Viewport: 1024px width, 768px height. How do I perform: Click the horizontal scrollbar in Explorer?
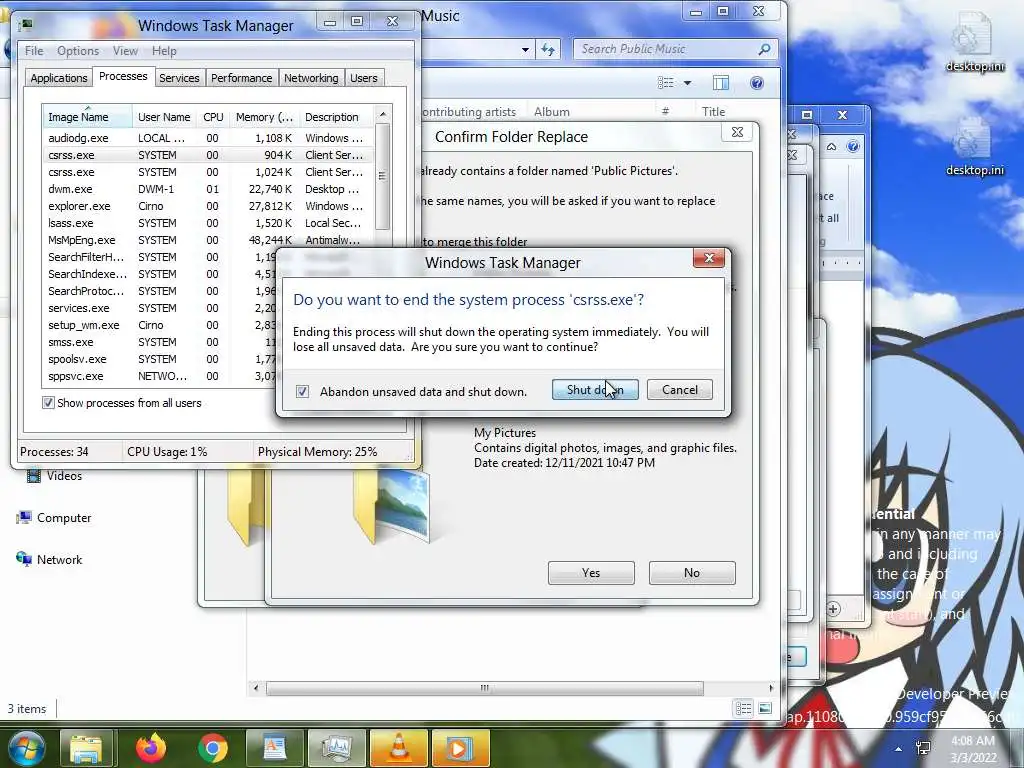485,688
